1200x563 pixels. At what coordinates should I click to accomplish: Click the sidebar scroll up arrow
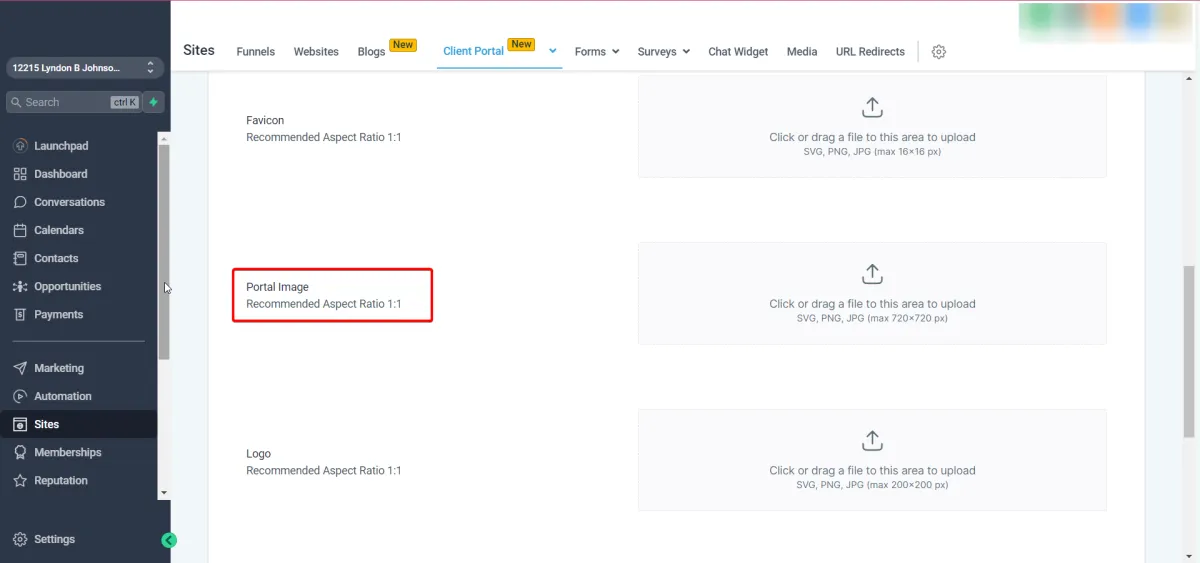164,139
